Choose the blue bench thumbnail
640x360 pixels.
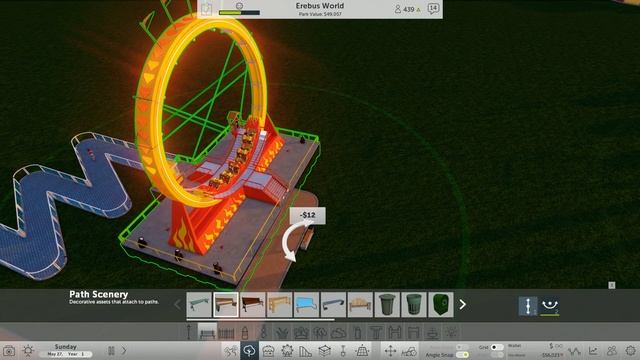[307, 304]
